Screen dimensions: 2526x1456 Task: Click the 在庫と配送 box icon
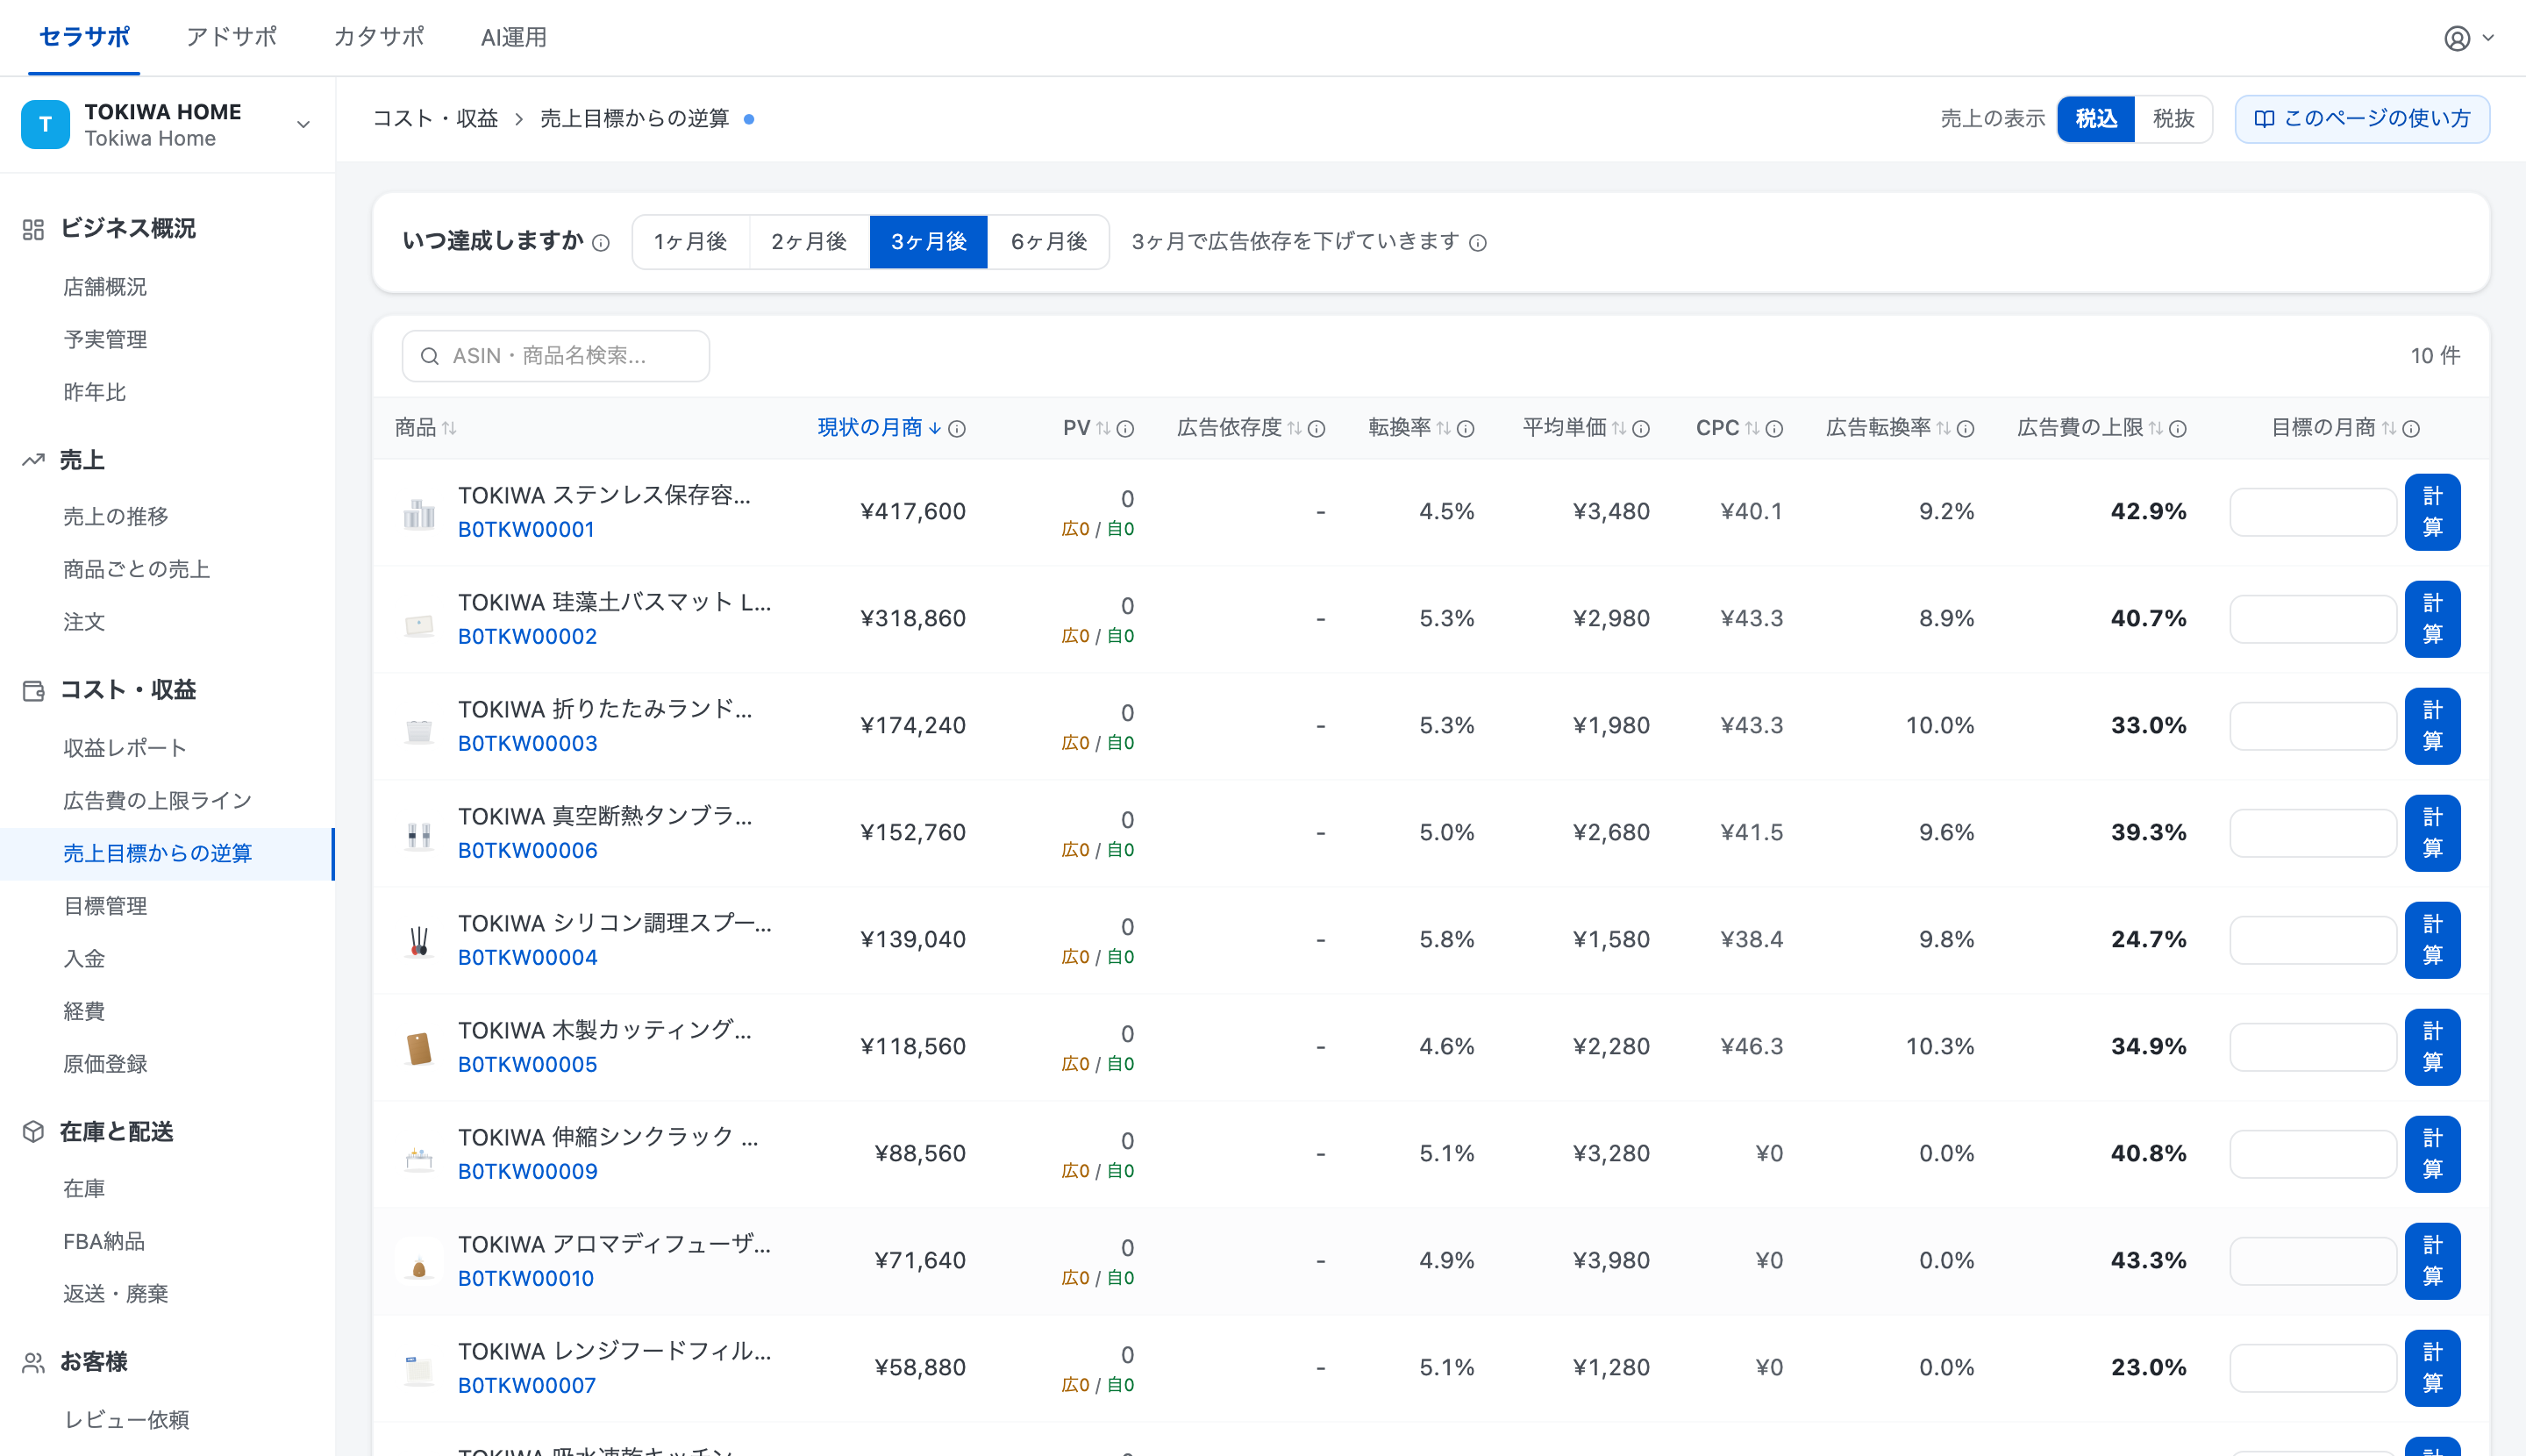click(x=33, y=1132)
